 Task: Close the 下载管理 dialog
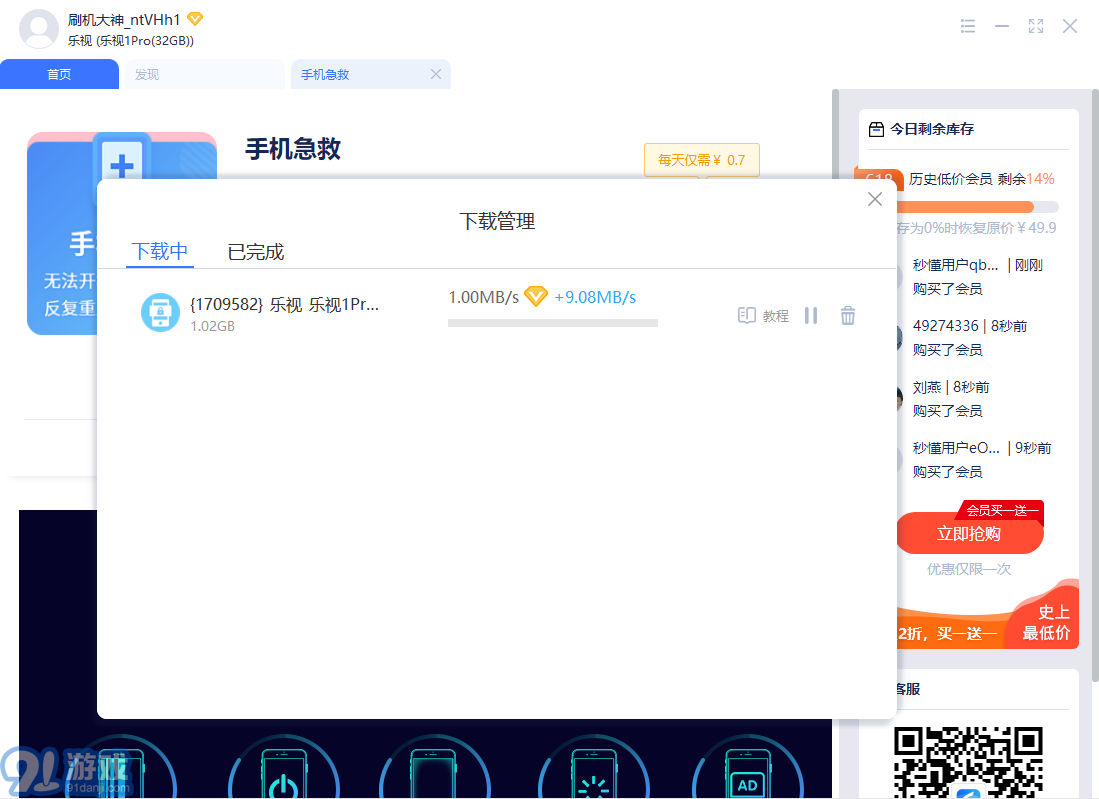tap(875, 199)
